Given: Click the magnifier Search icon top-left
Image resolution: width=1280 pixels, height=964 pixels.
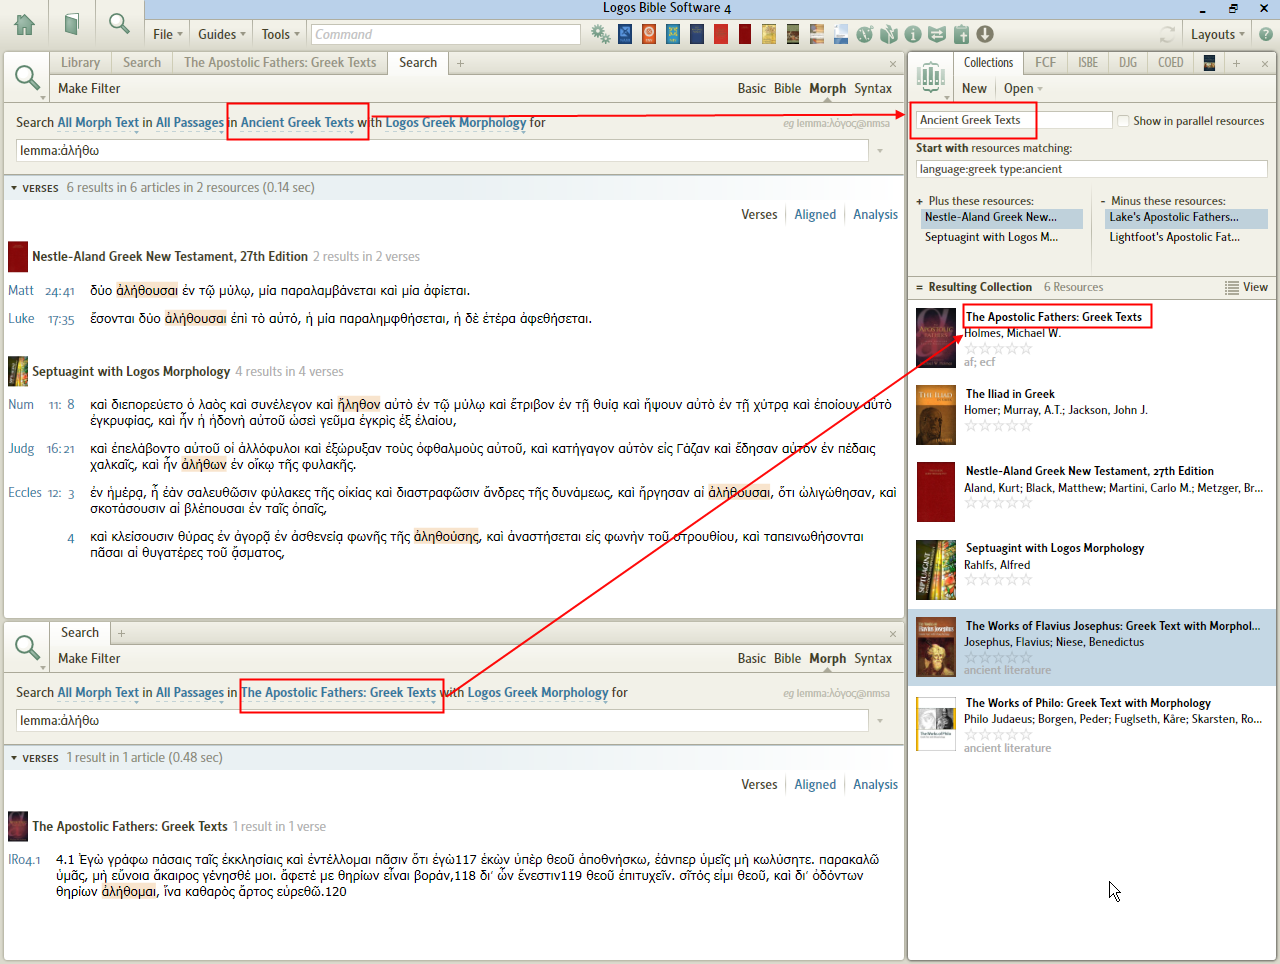Looking at the screenshot, I should pos(119,24).
